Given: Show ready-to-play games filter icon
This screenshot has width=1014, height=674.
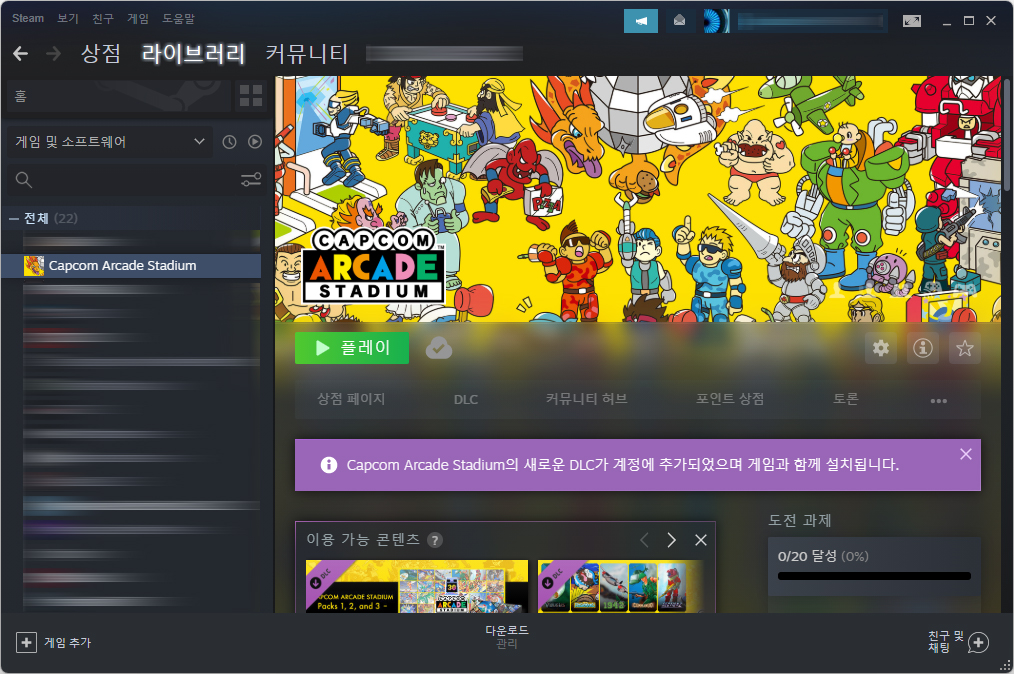Looking at the screenshot, I should [255, 142].
